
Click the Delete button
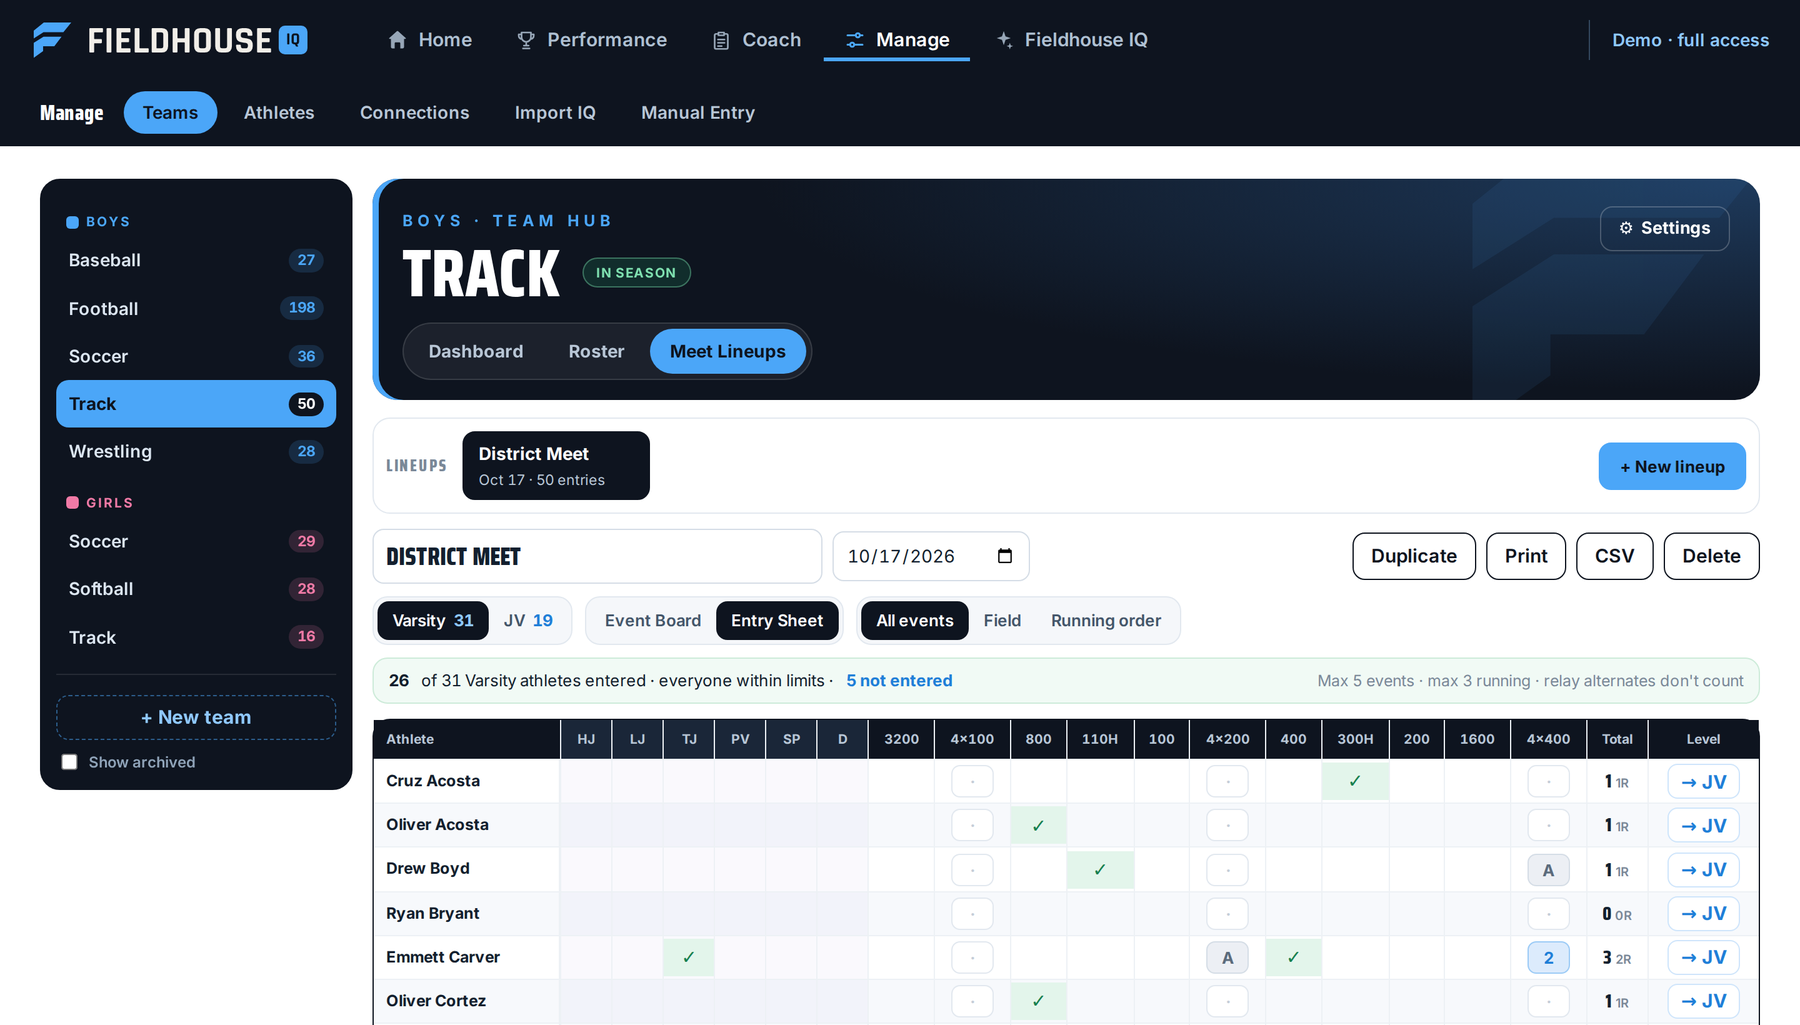[x=1711, y=556]
